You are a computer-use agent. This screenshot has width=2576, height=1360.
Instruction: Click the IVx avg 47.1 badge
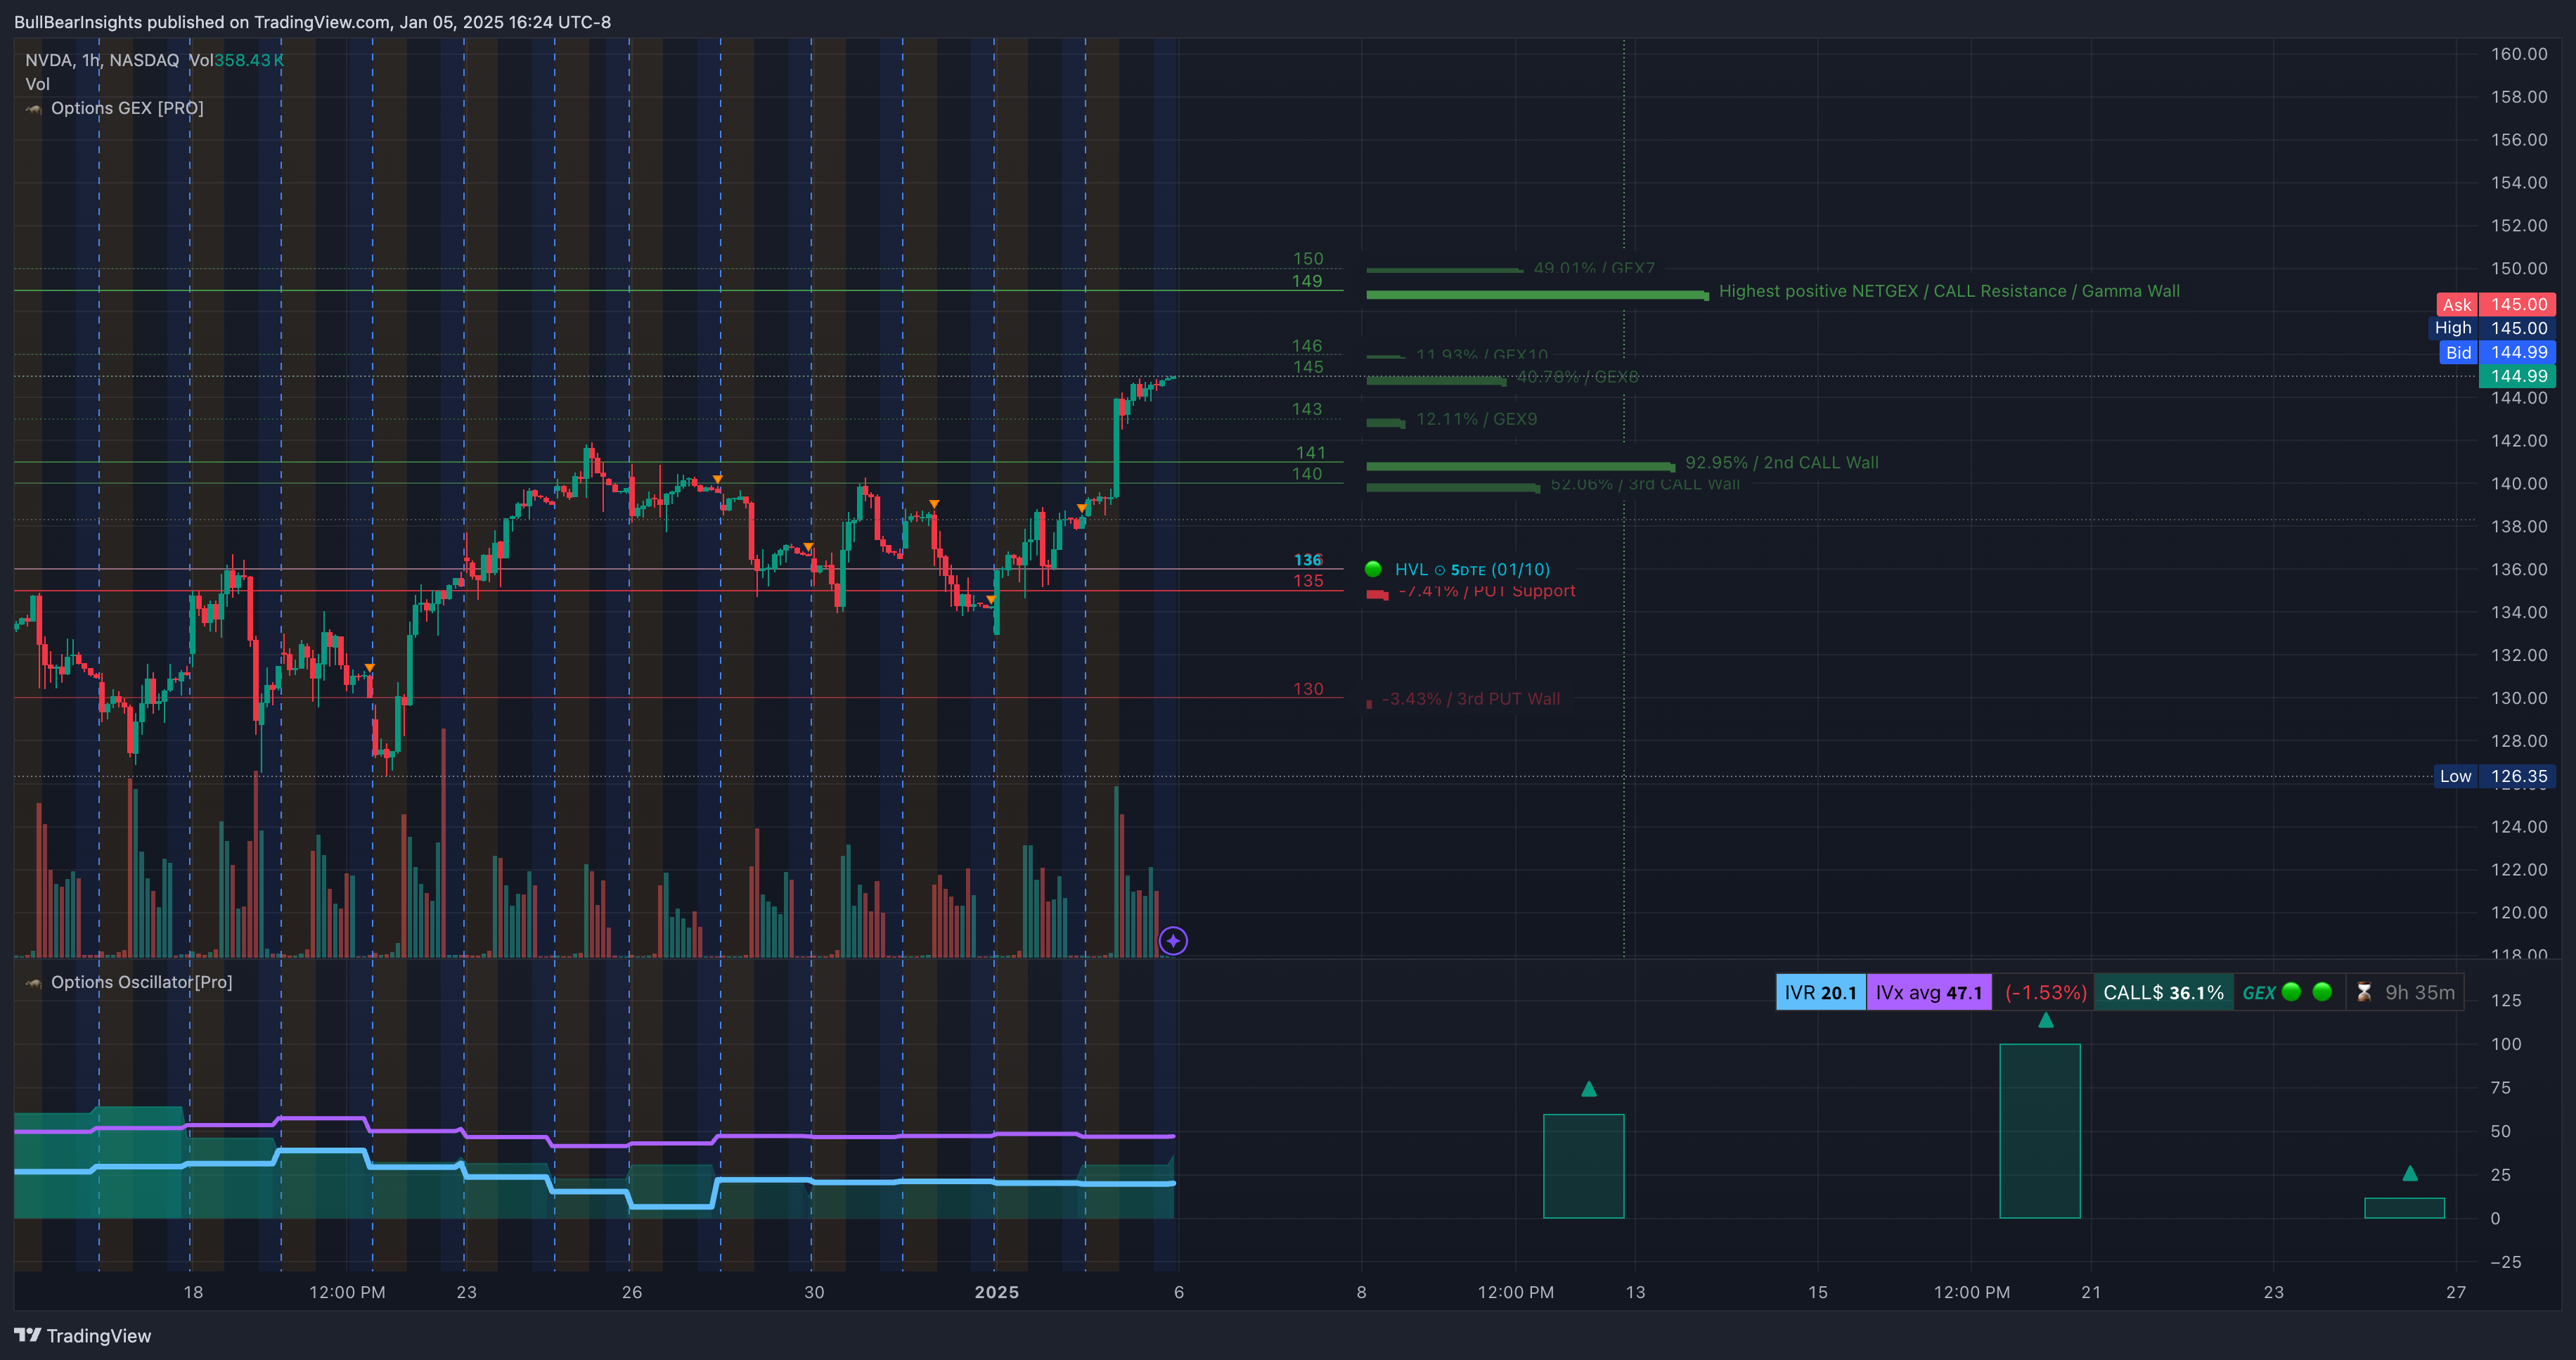pyautogui.click(x=1929, y=992)
